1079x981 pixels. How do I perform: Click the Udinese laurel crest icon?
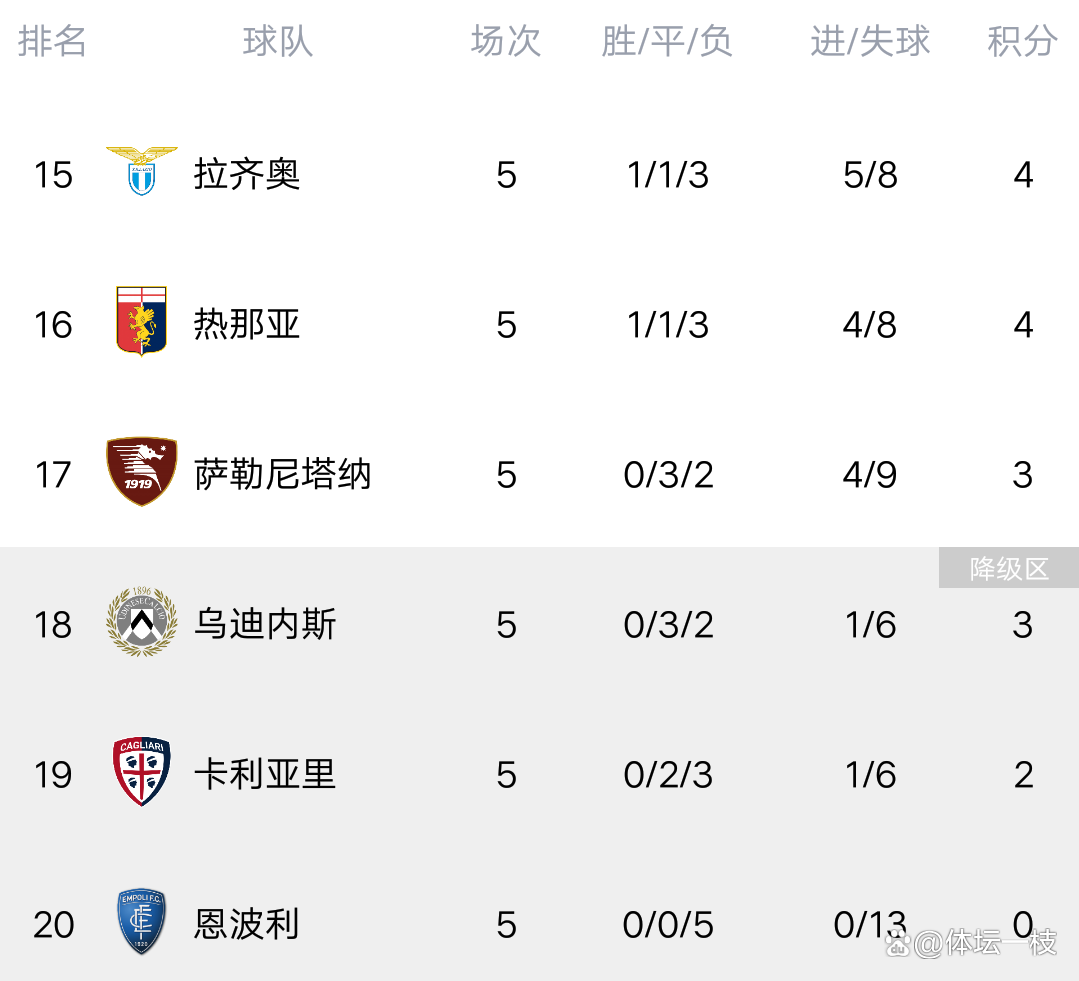tap(142, 622)
